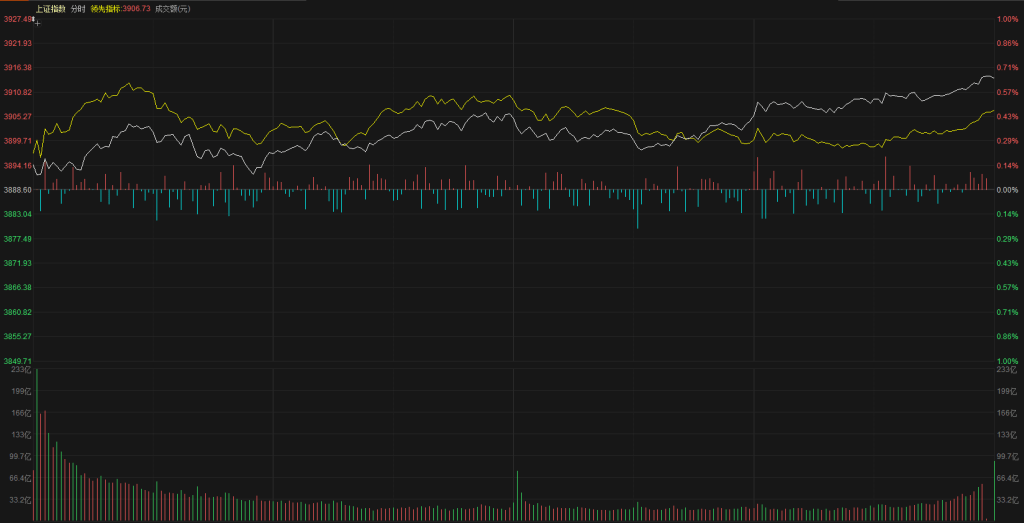Click the 3849.71 lowest price label
The width and height of the screenshot is (1024, 523).
[x=18, y=361]
